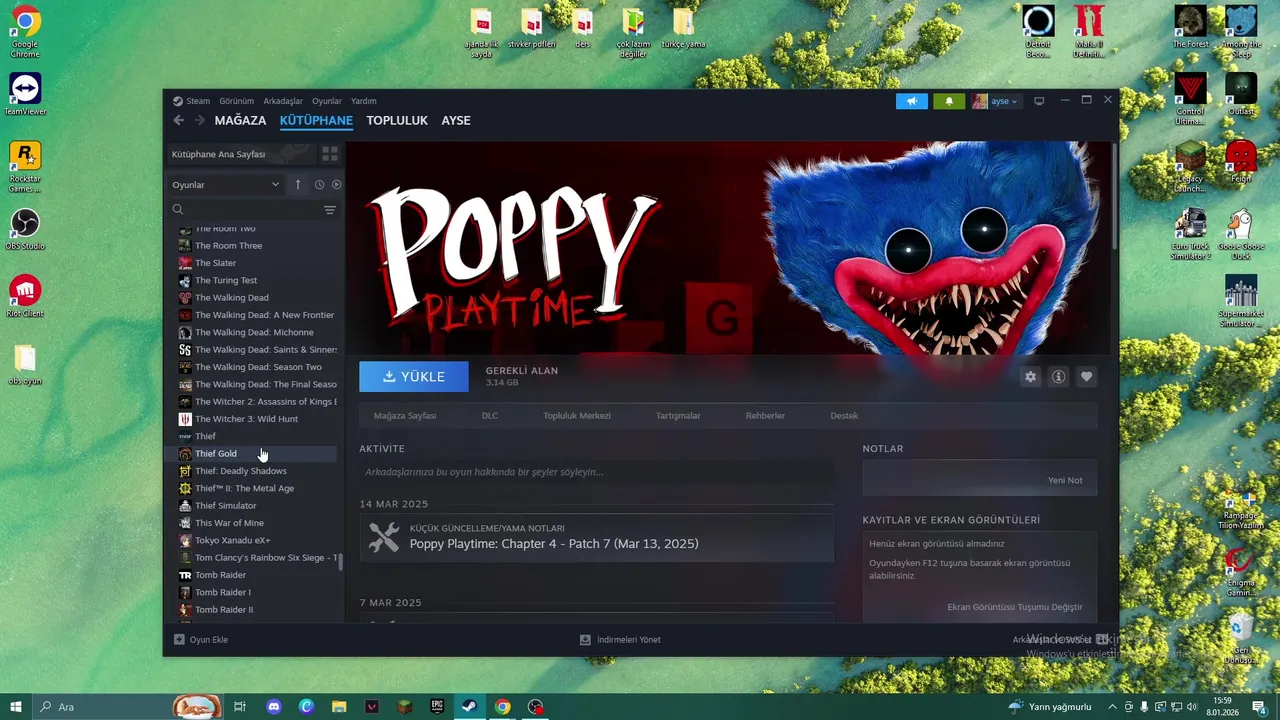This screenshot has height=720, width=1280.
Task: Open TeamViewer desktop shortcut
Action: pyautogui.click(x=25, y=94)
